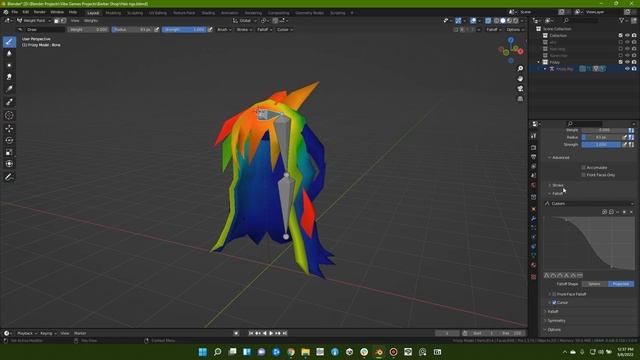Toggle camera view with camera icon
The width and height of the screenshot is (640, 360).
pyautogui.click(x=520, y=89)
